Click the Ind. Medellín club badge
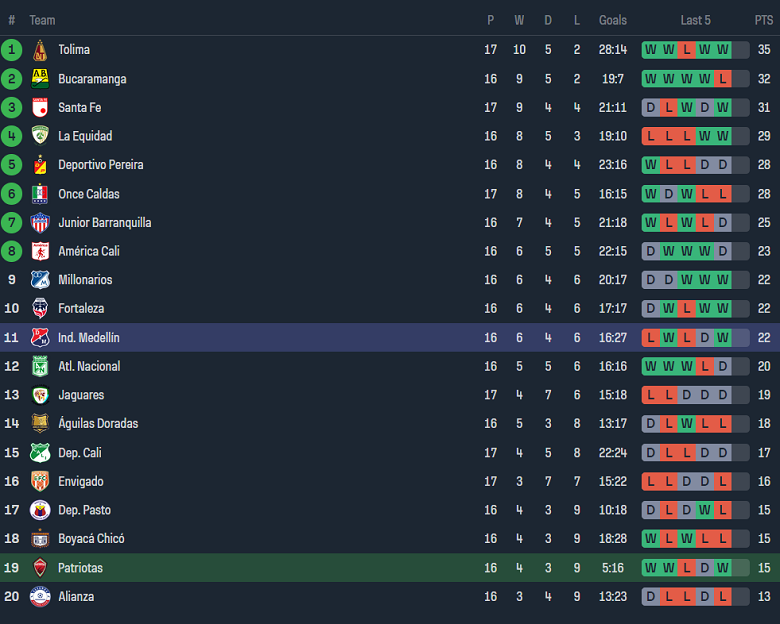This screenshot has height=624, width=780. (x=40, y=338)
